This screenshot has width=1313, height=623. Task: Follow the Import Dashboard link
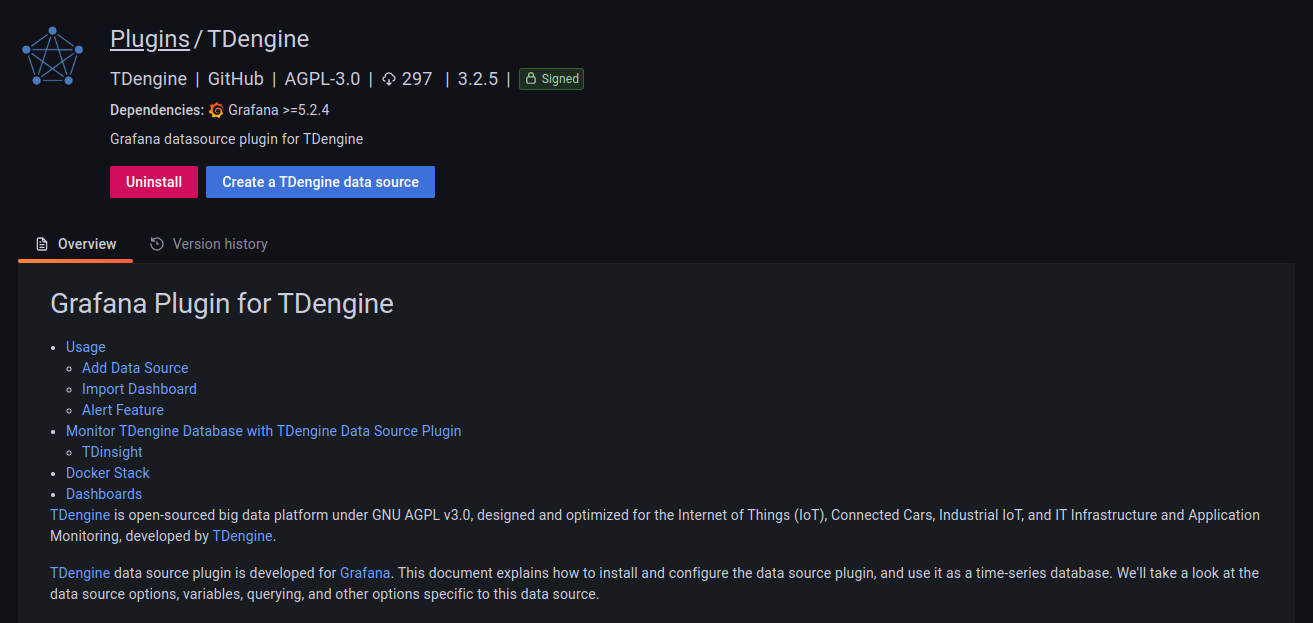(139, 389)
